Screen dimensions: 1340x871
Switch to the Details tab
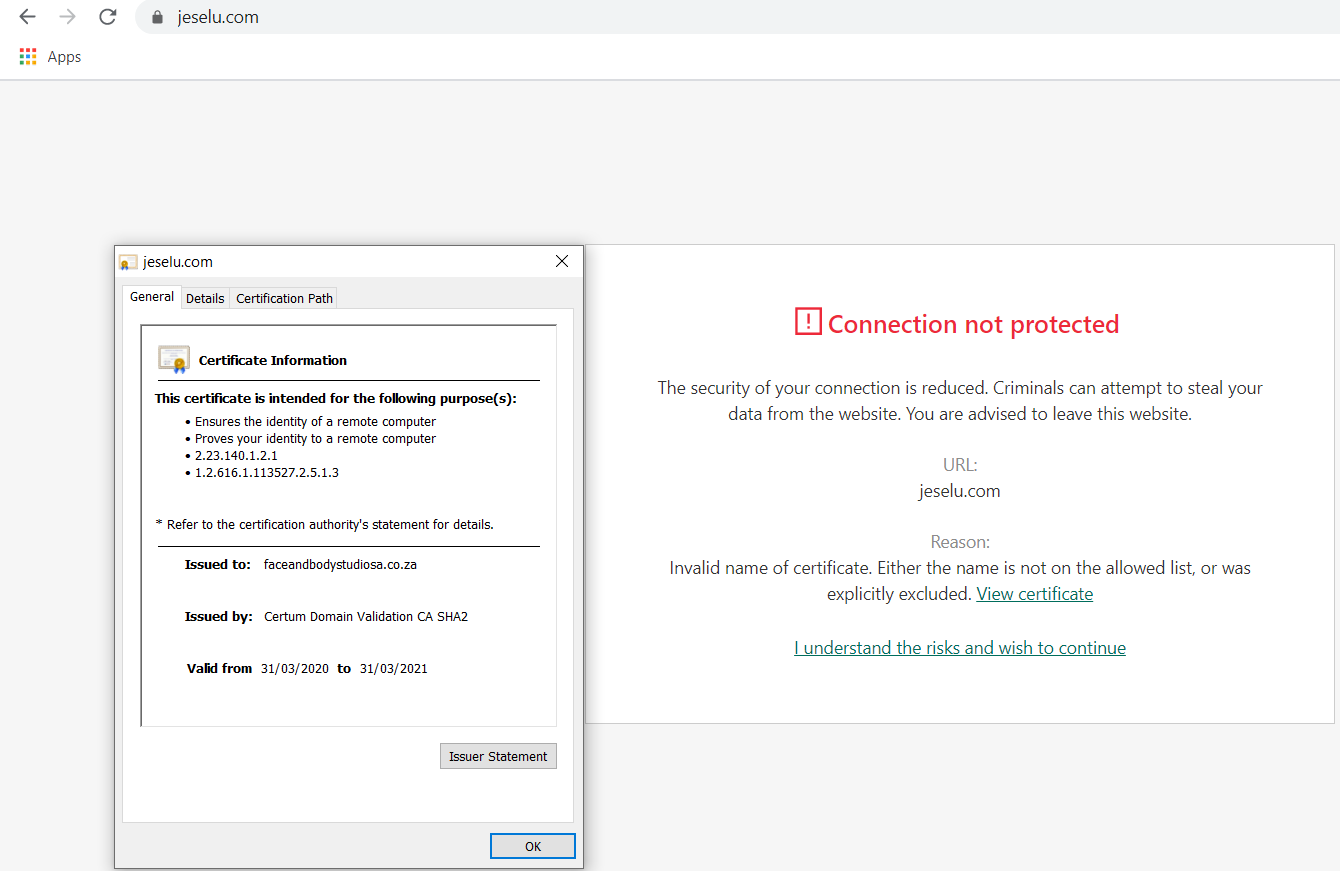coord(205,298)
